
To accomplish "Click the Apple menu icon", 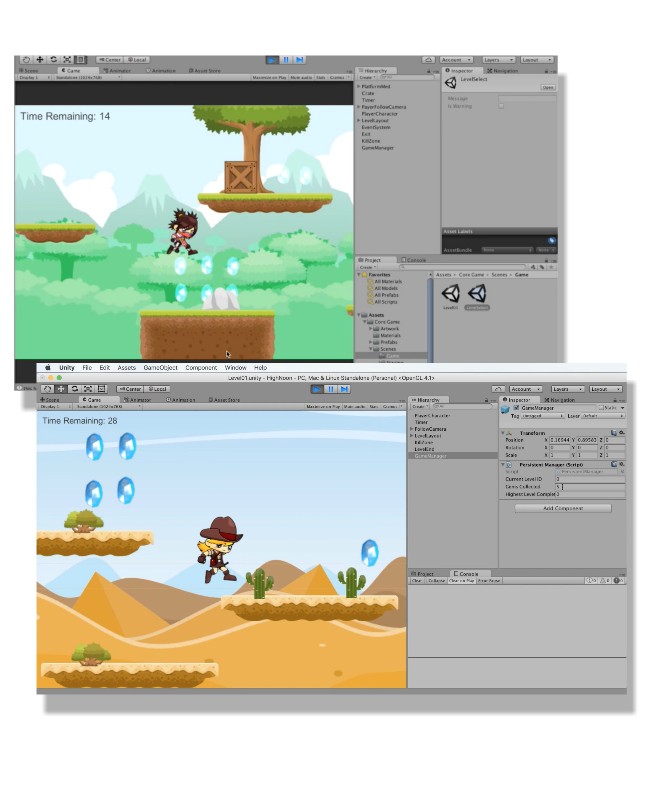I will pyautogui.click(x=46, y=368).
